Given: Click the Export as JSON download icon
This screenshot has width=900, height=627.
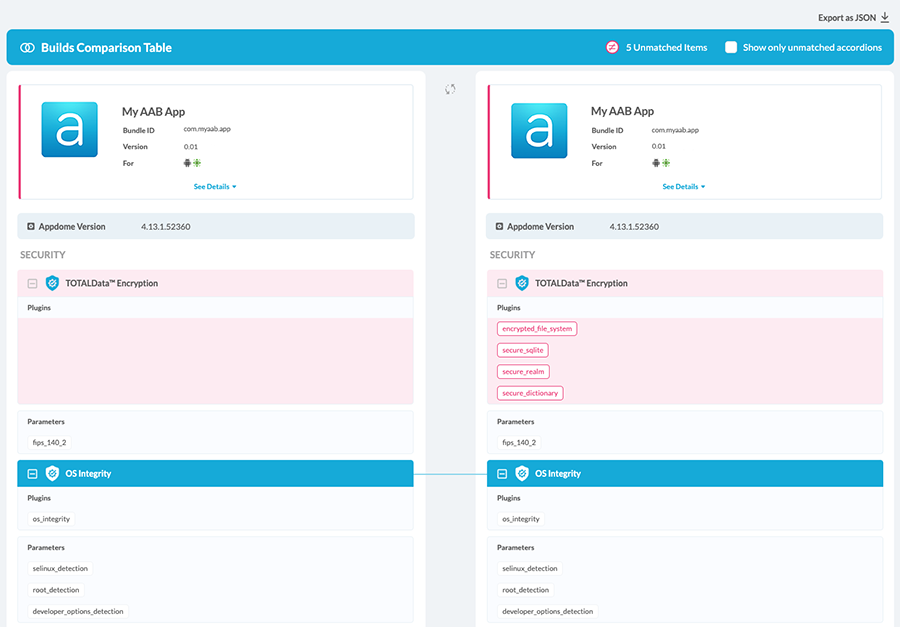Looking at the screenshot, I should point(885,17).
